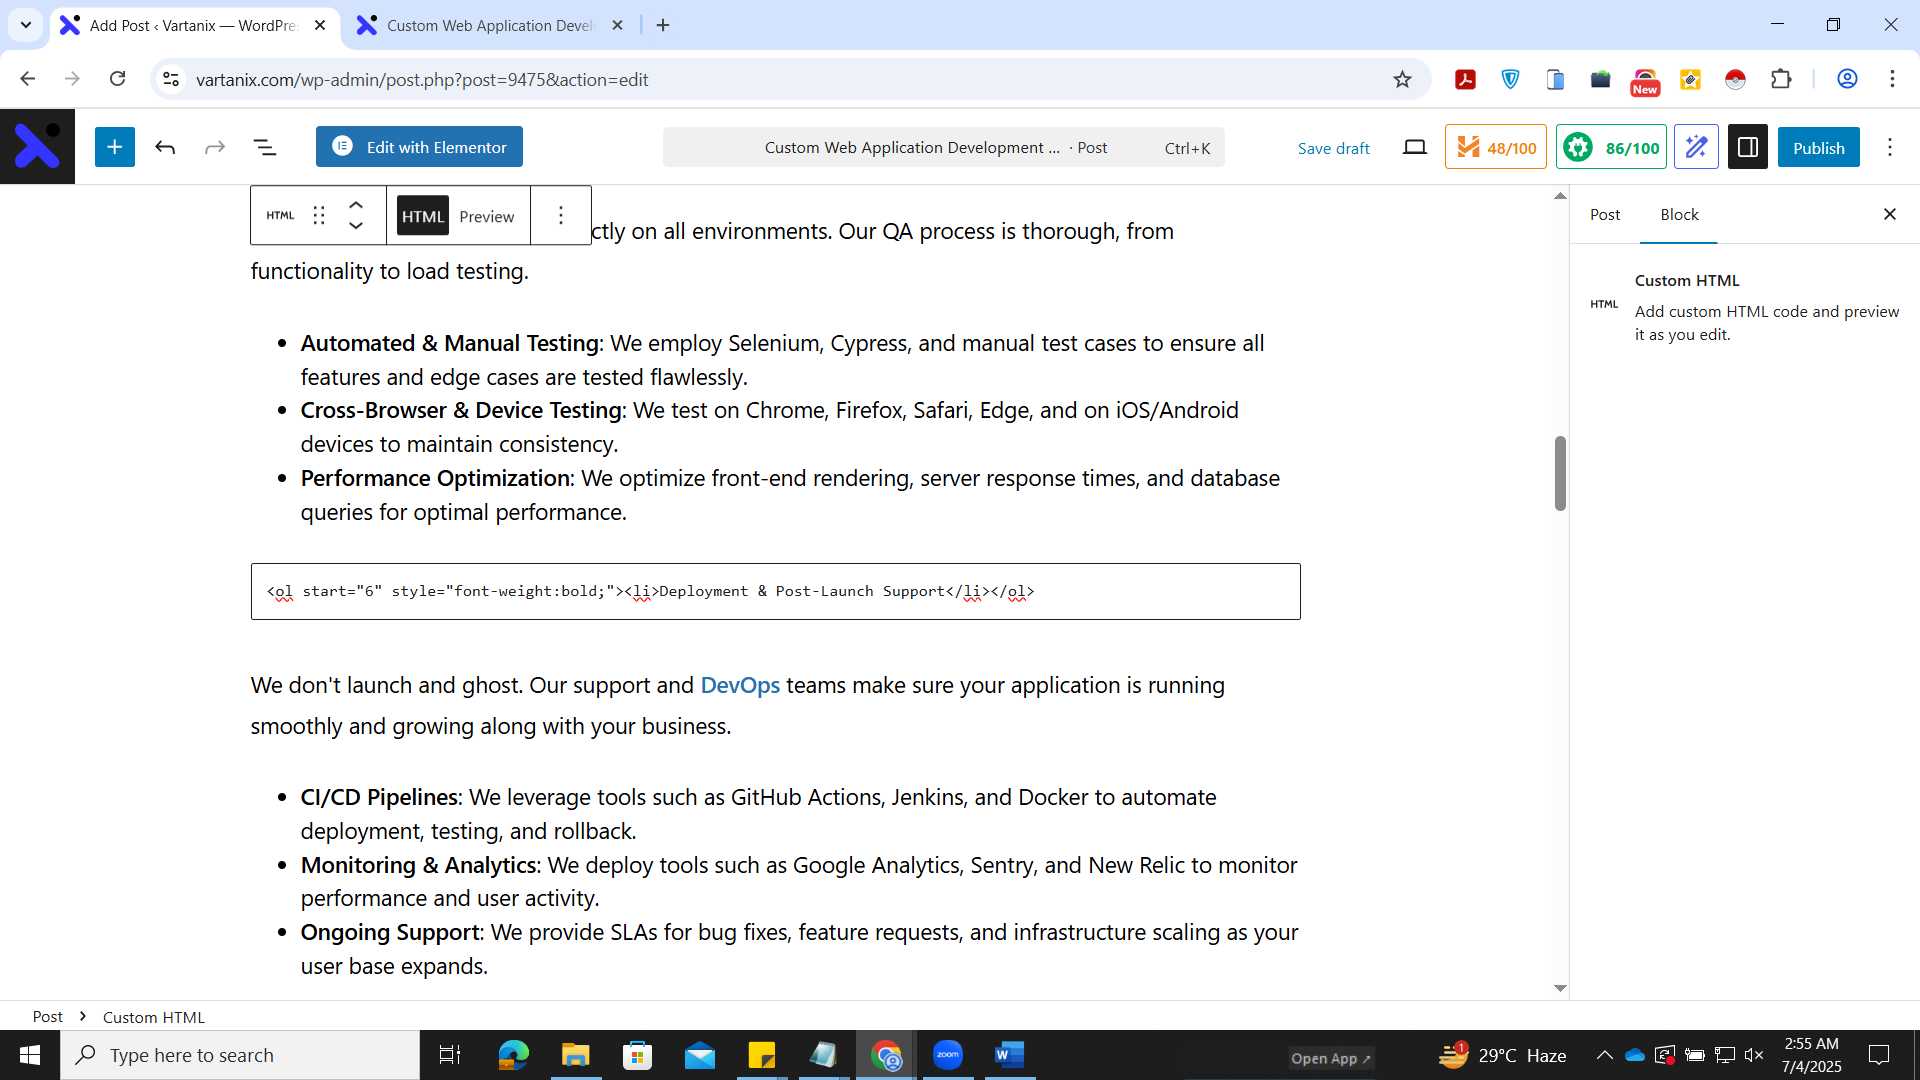Image resolution: width=1920 pixels, height=1080 pixels.
Task: Click the address bar URL
Action: pyautogui.click(x=421, y=79)
